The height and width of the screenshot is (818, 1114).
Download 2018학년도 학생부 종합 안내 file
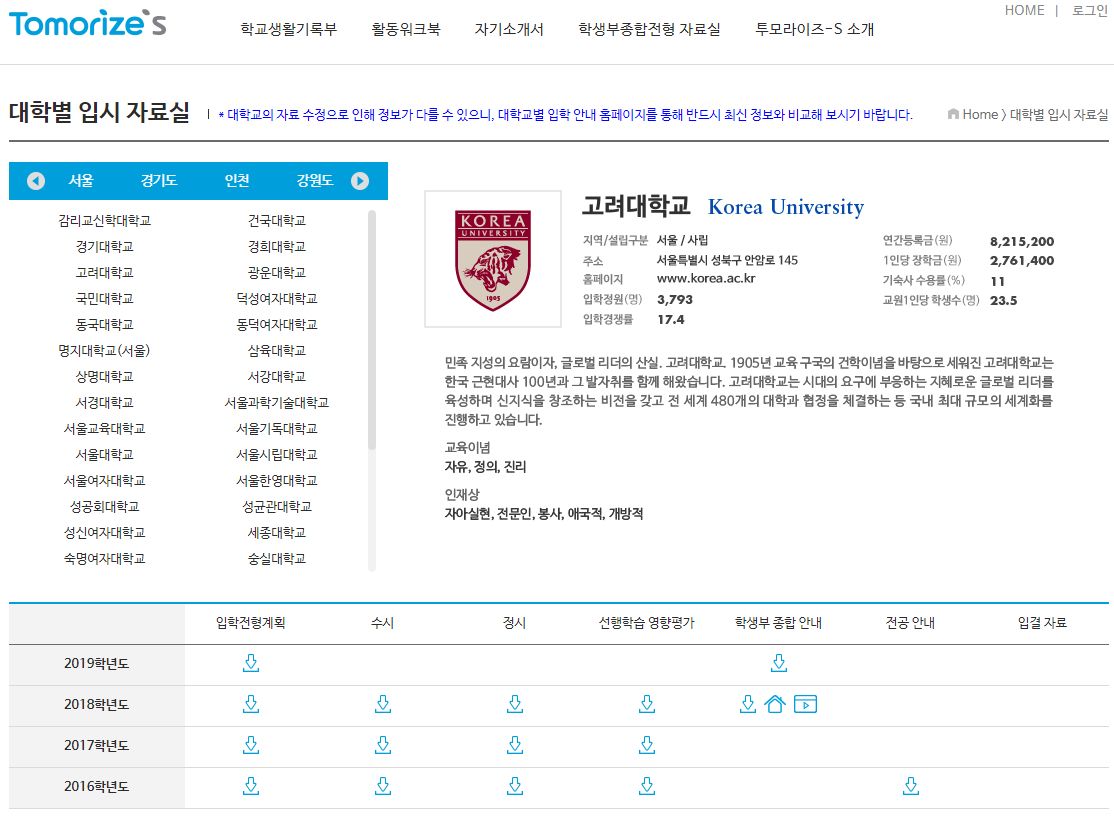pyautogui.click(x=747, y=704)
